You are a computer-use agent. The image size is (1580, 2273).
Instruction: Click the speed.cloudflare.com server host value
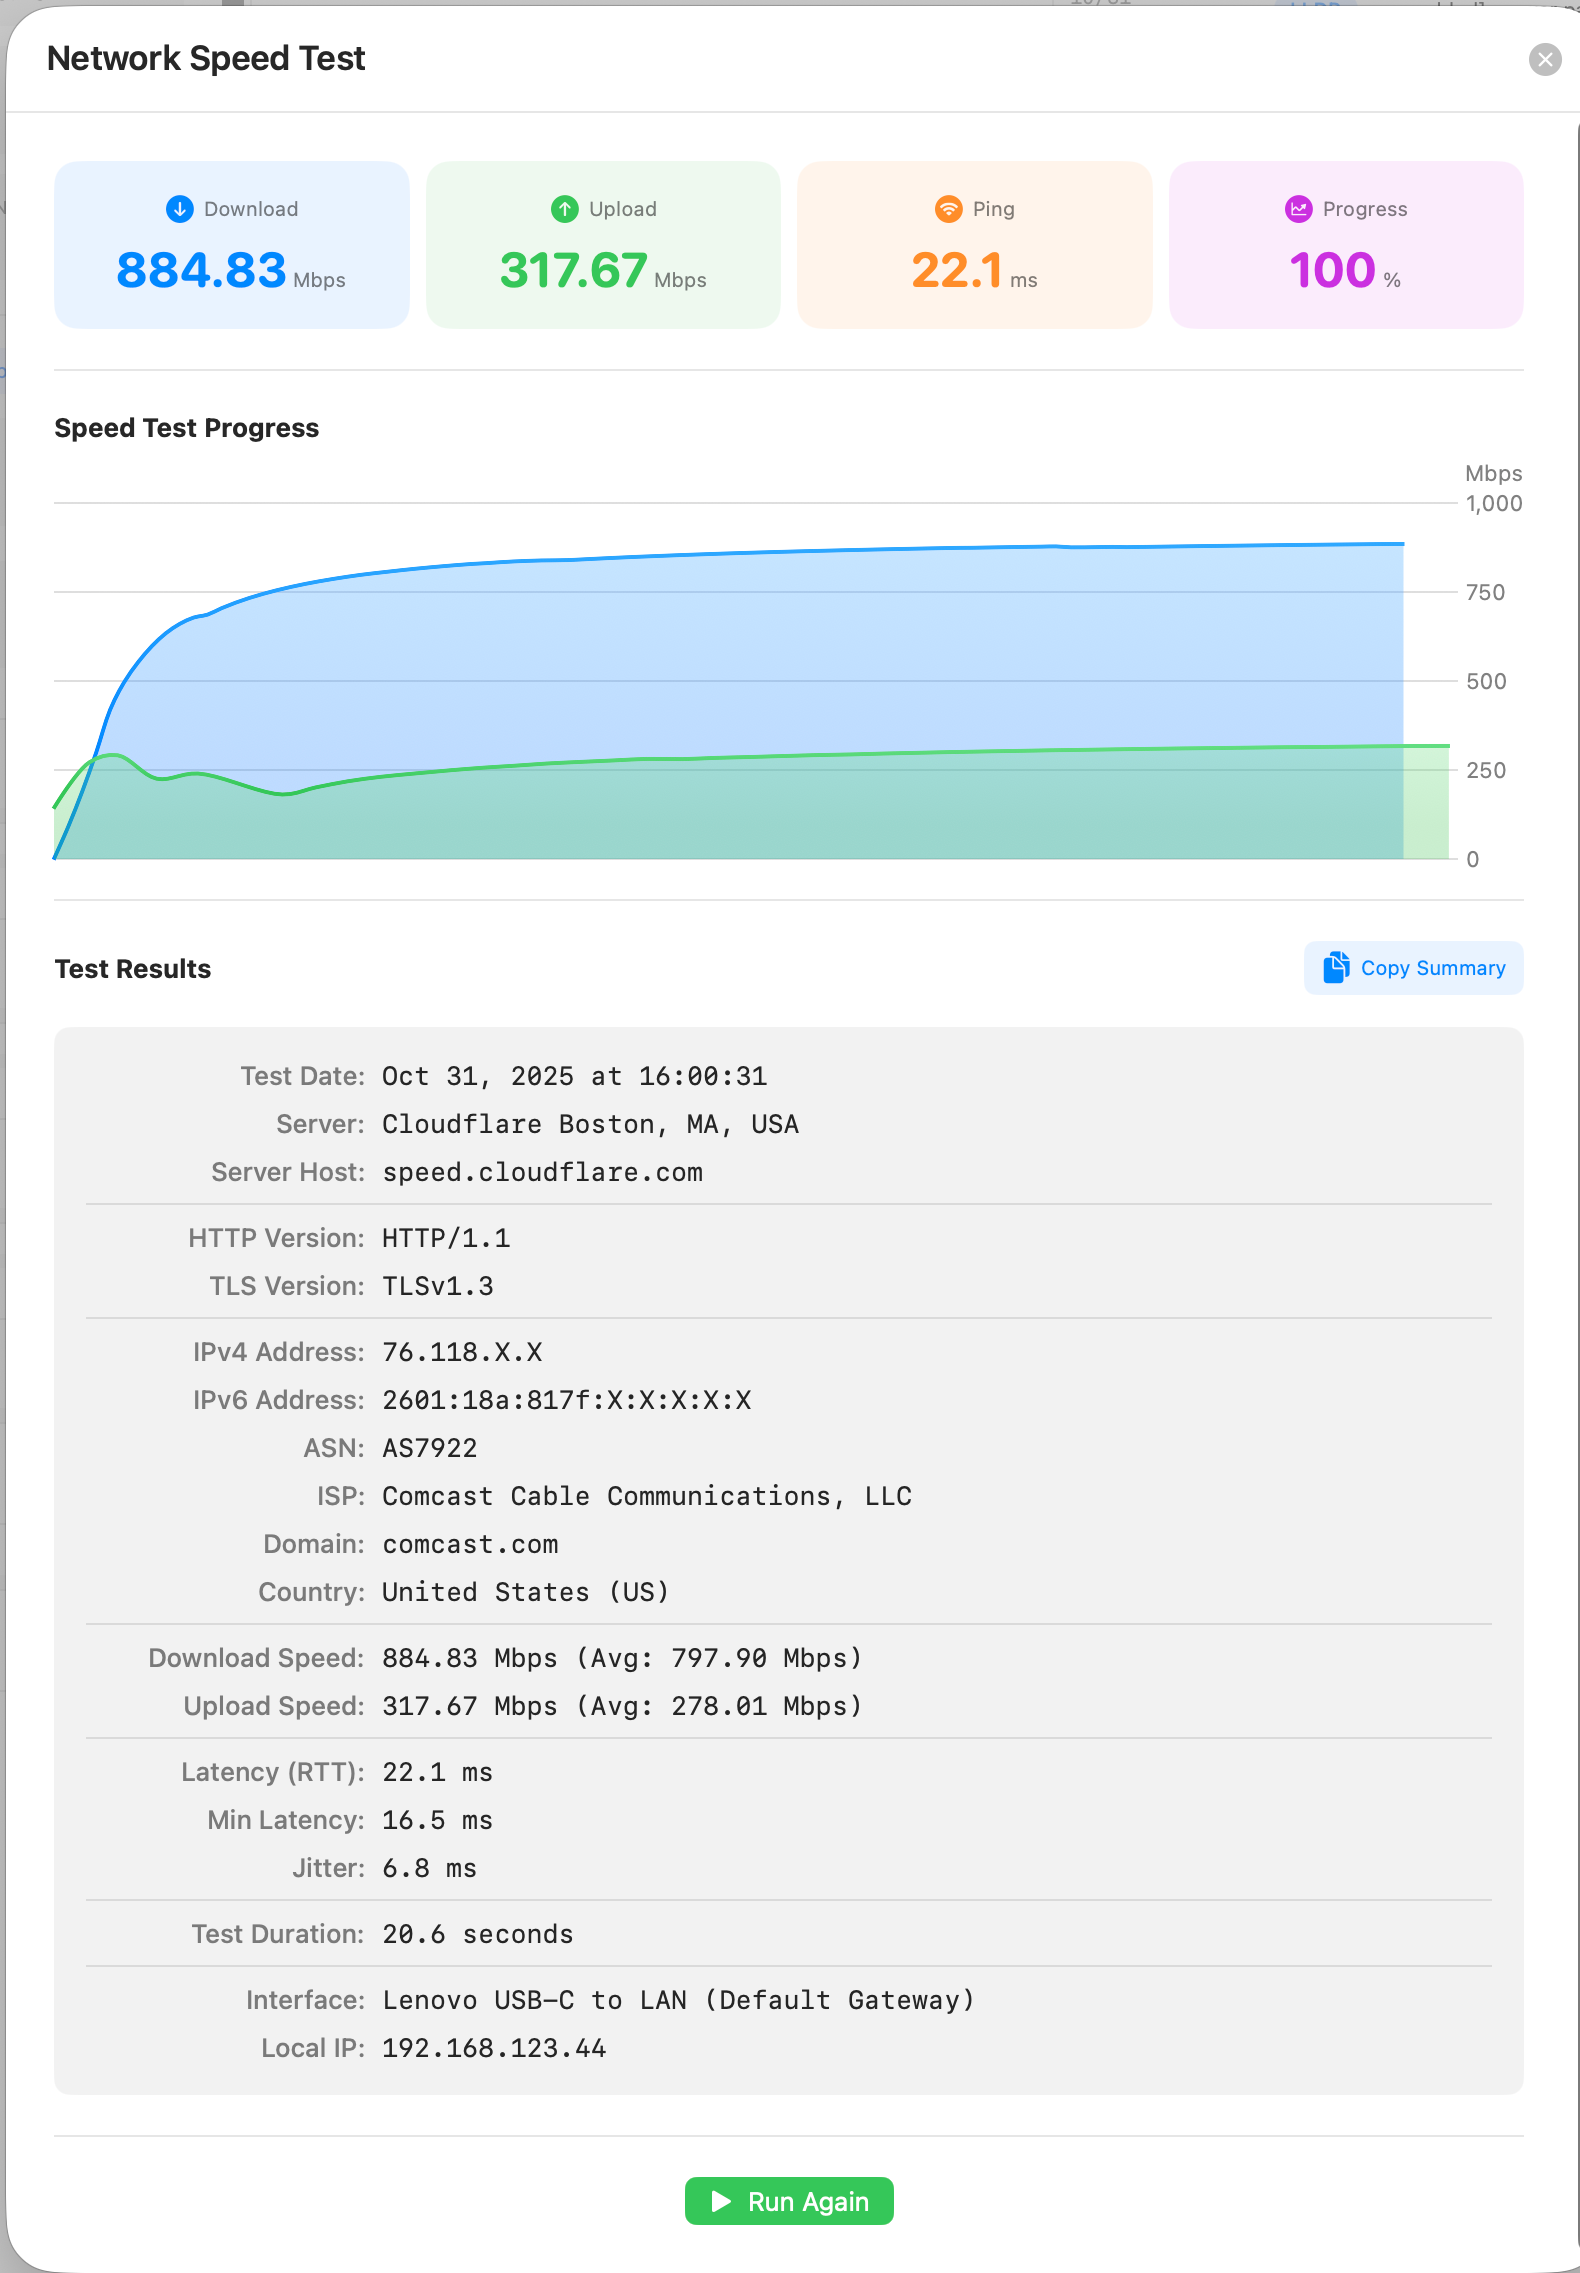(542, 1172)
